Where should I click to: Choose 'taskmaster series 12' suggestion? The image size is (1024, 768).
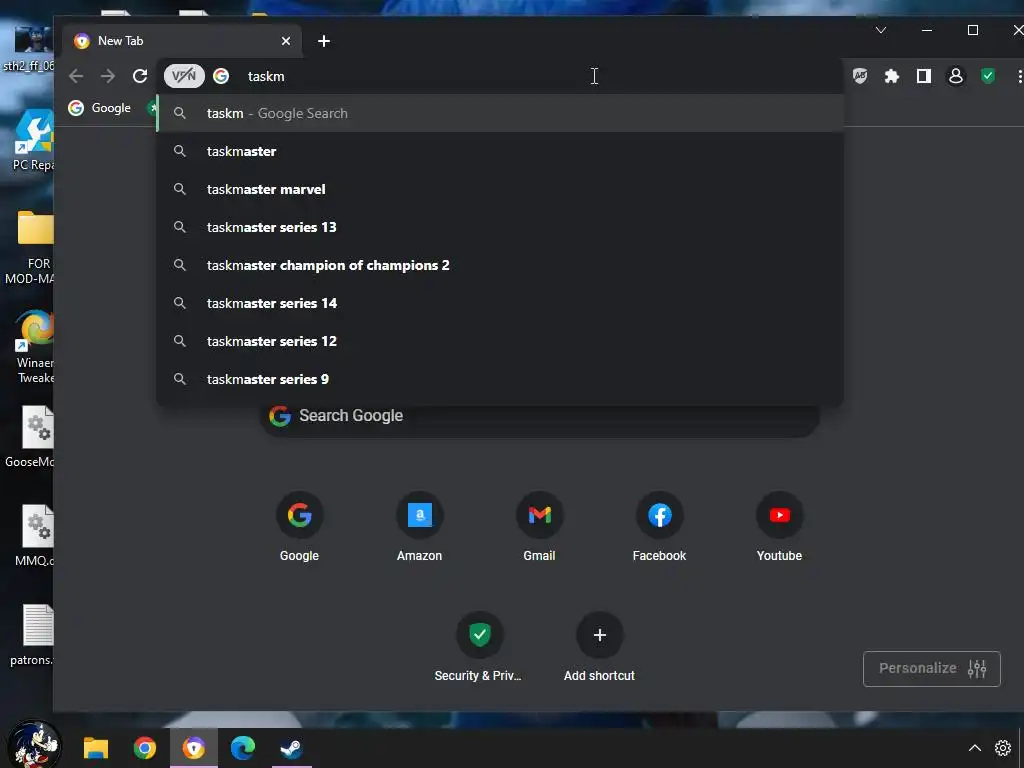500,340
